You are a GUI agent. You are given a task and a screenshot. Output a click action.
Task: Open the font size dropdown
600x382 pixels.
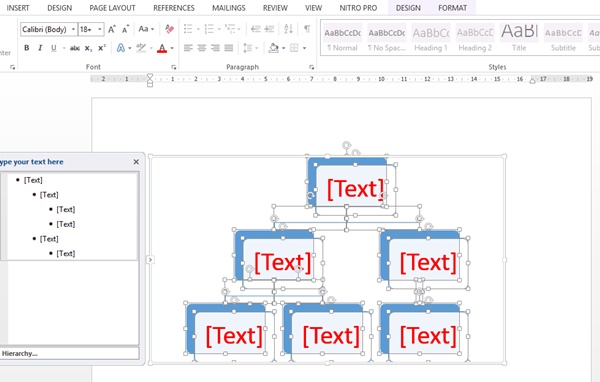[x=99, y=29]
